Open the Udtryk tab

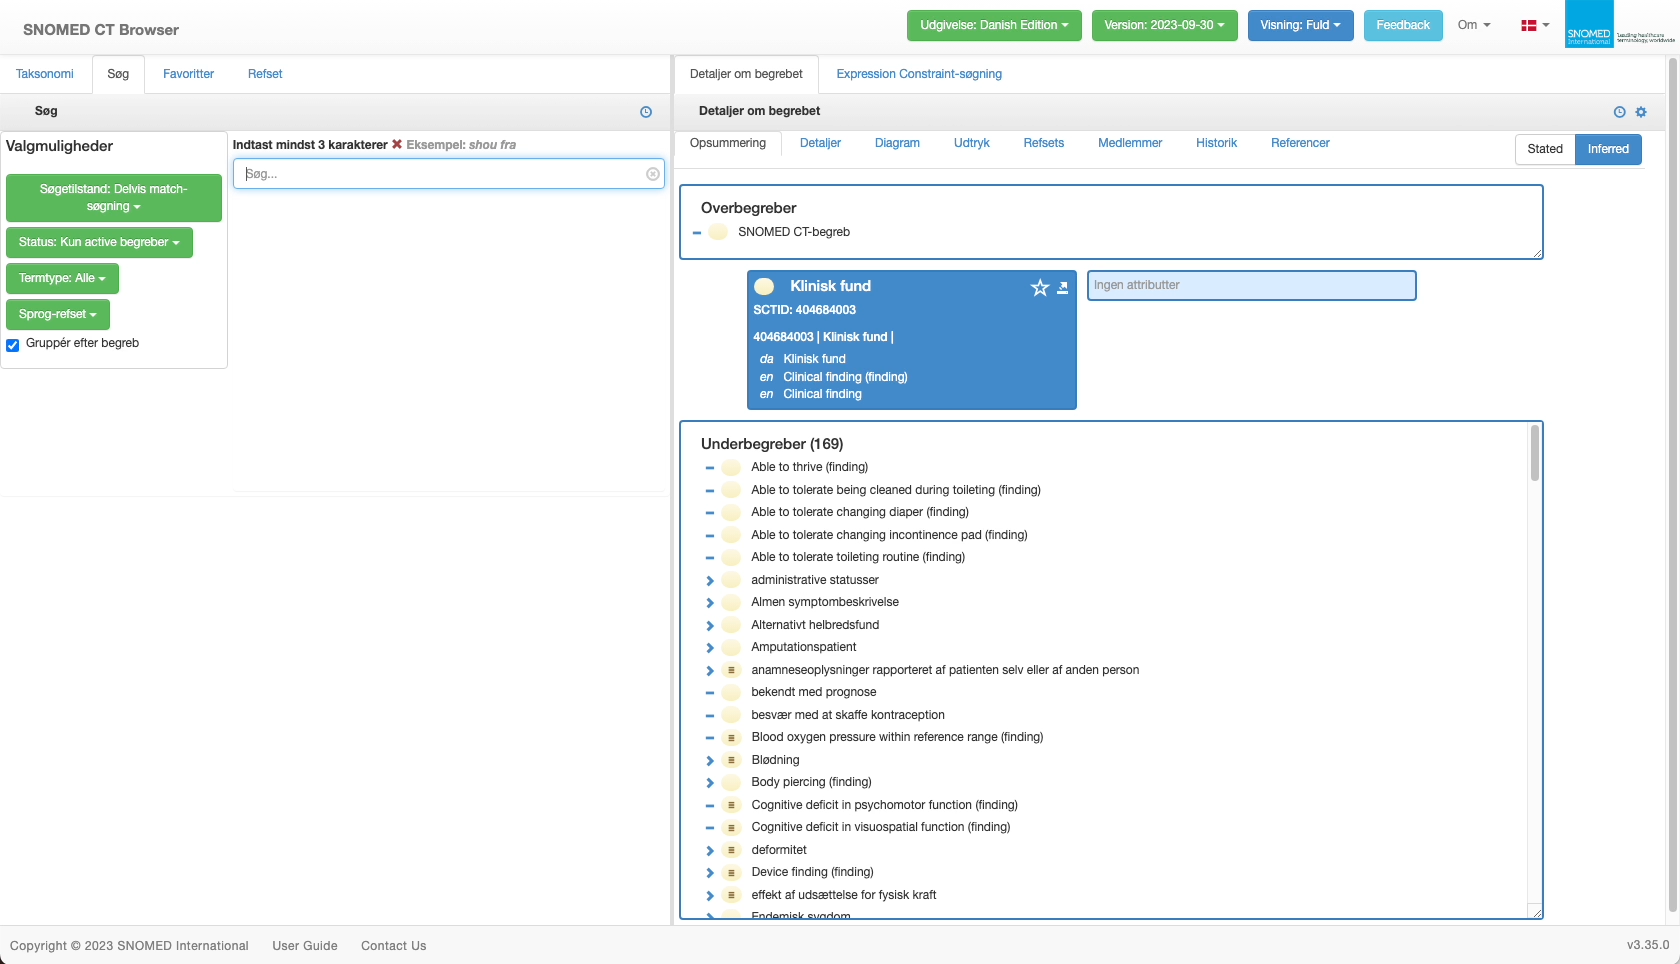click(971, 143)
